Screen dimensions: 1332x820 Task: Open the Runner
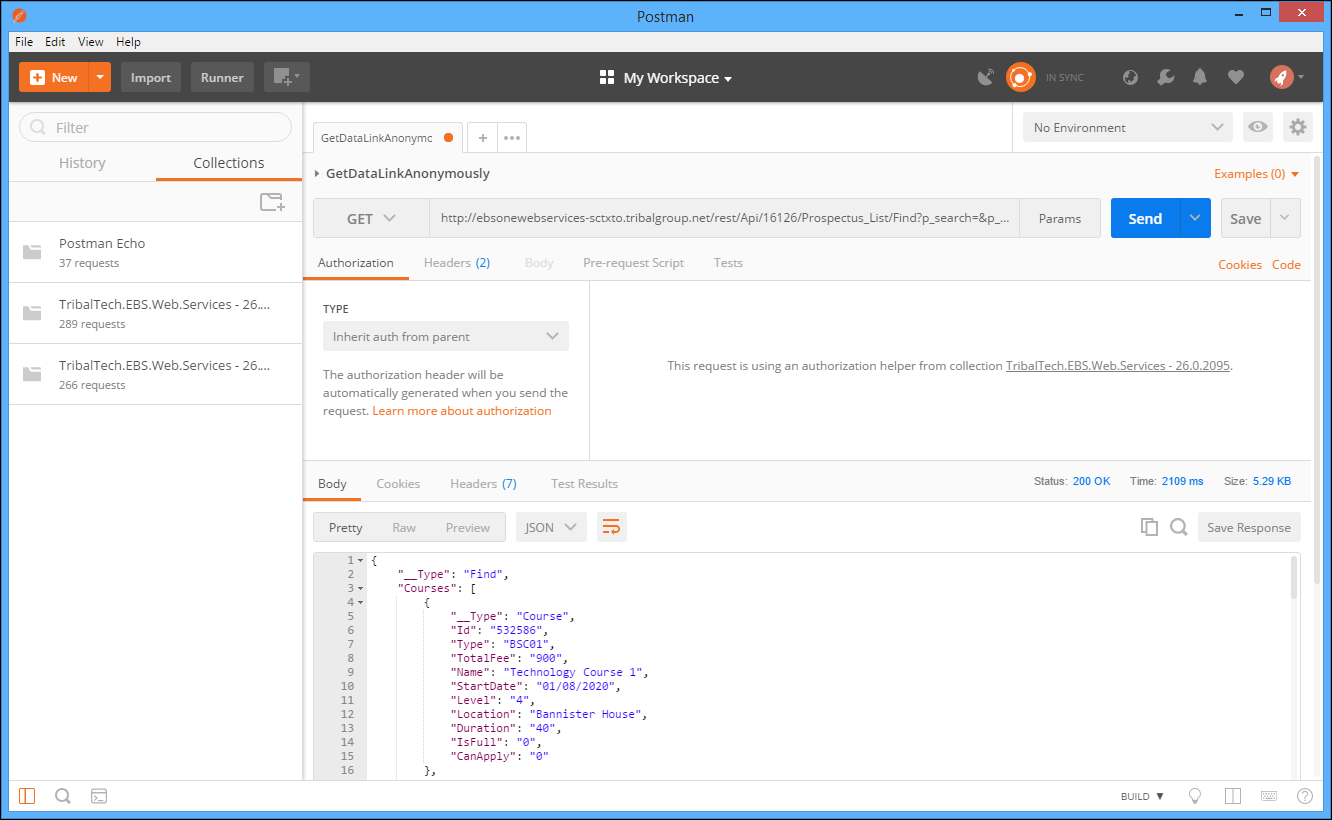222,77
